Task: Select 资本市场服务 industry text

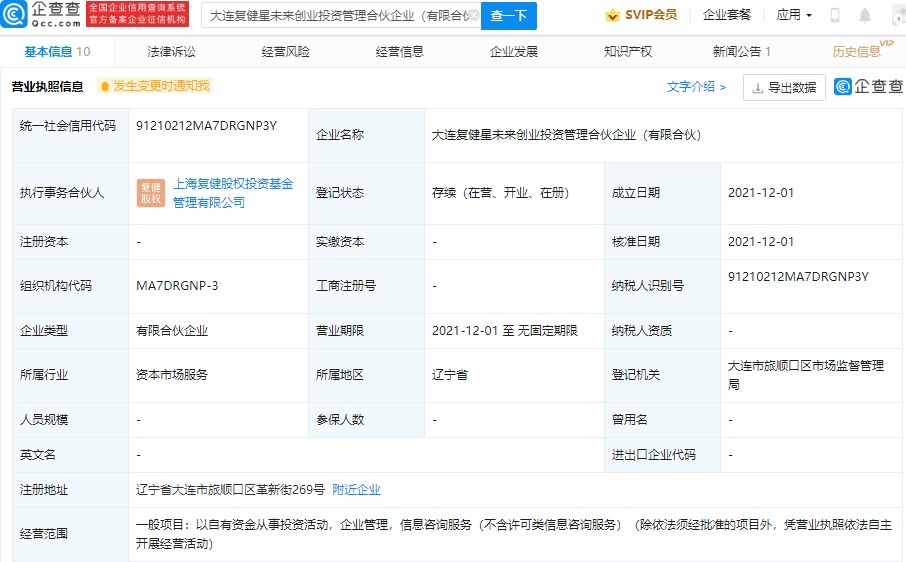Action: tap(172, 375)
